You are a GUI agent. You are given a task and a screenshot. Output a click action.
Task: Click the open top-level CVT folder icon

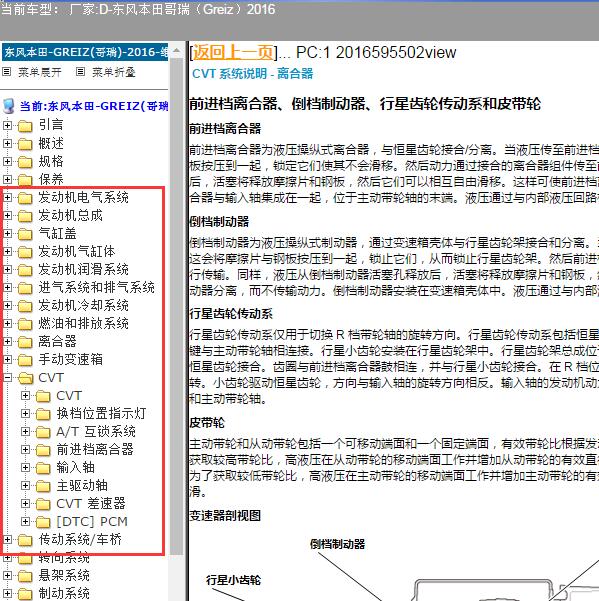[26, 378]
